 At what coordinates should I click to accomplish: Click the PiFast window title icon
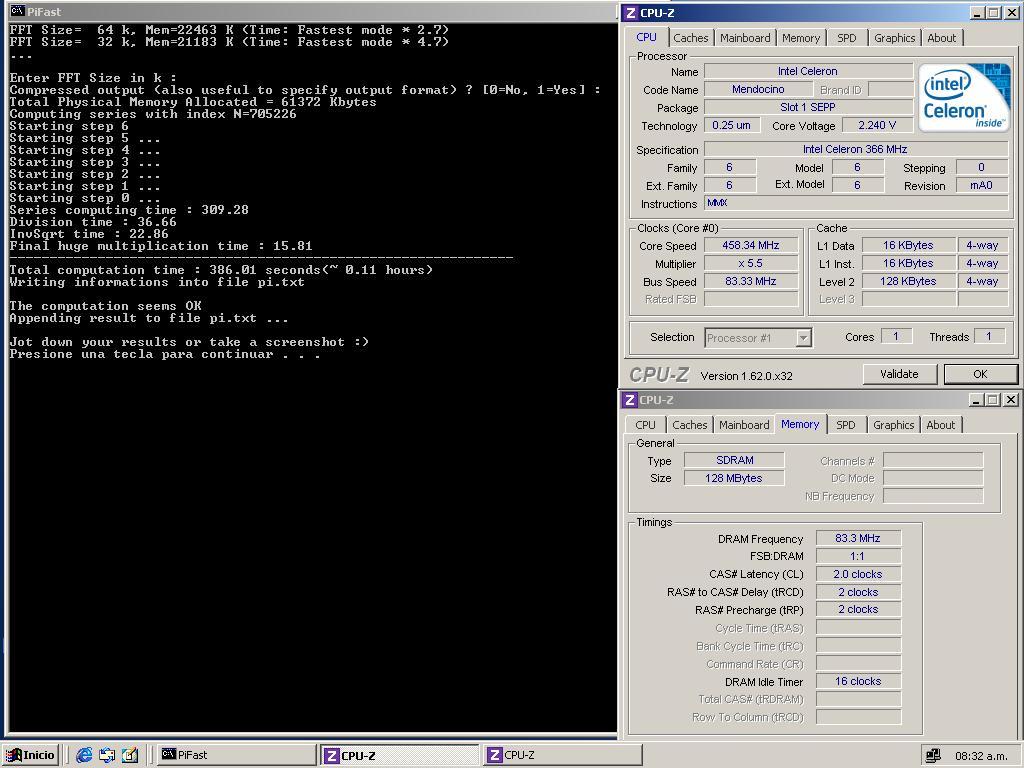[x=18, y=11]
